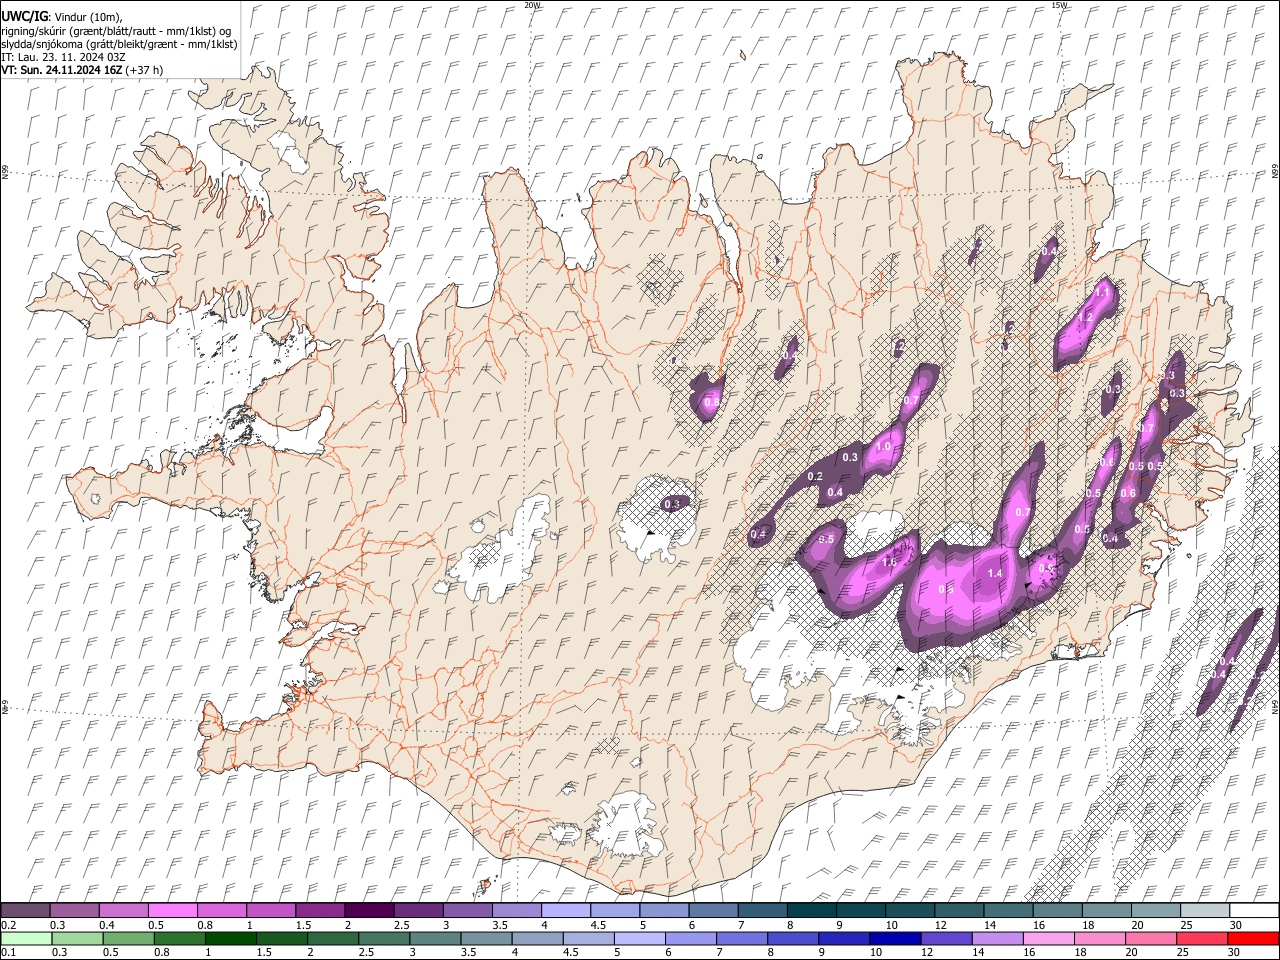Viewport: 1280px width, 960px height.
Task: Pick the pale gray swatch between 25 and 30
Action: pos(1205,910)
